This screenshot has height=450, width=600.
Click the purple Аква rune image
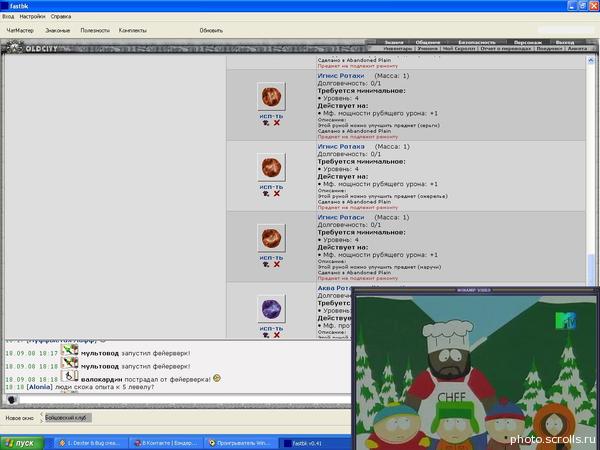pos(271,309)
